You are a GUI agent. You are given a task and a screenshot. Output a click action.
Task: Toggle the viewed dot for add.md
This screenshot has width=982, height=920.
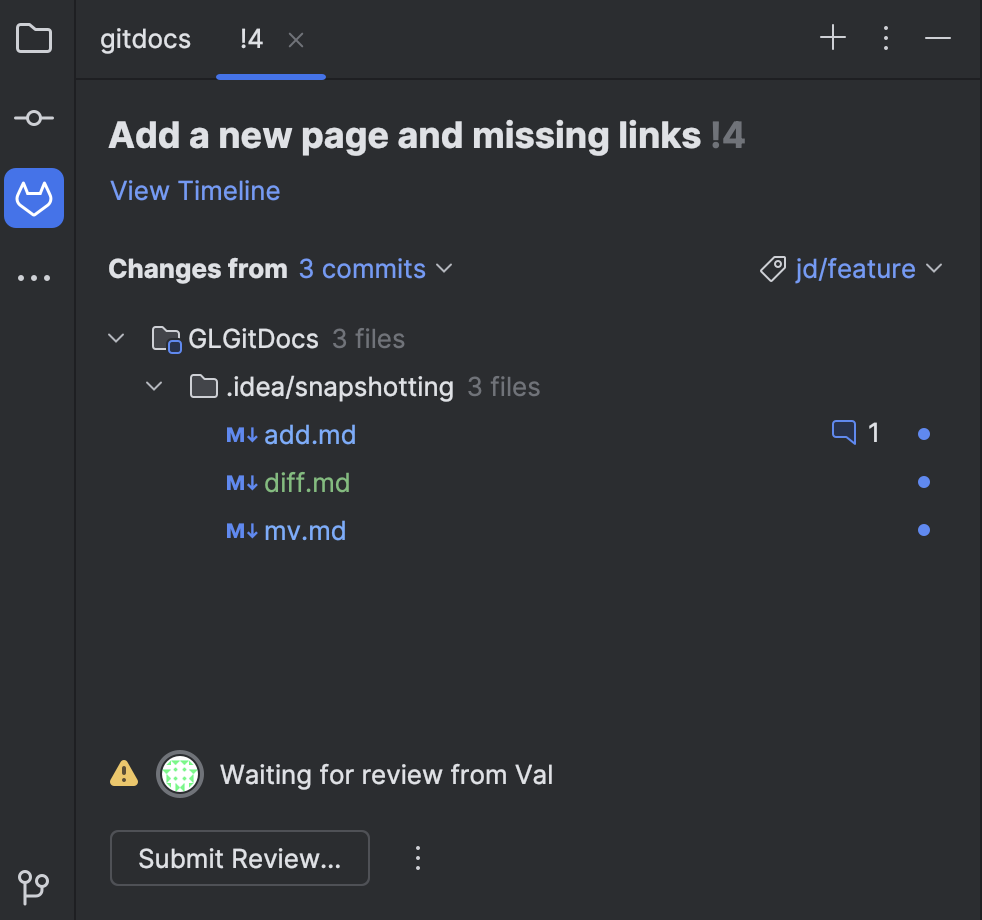click(924, 433)
